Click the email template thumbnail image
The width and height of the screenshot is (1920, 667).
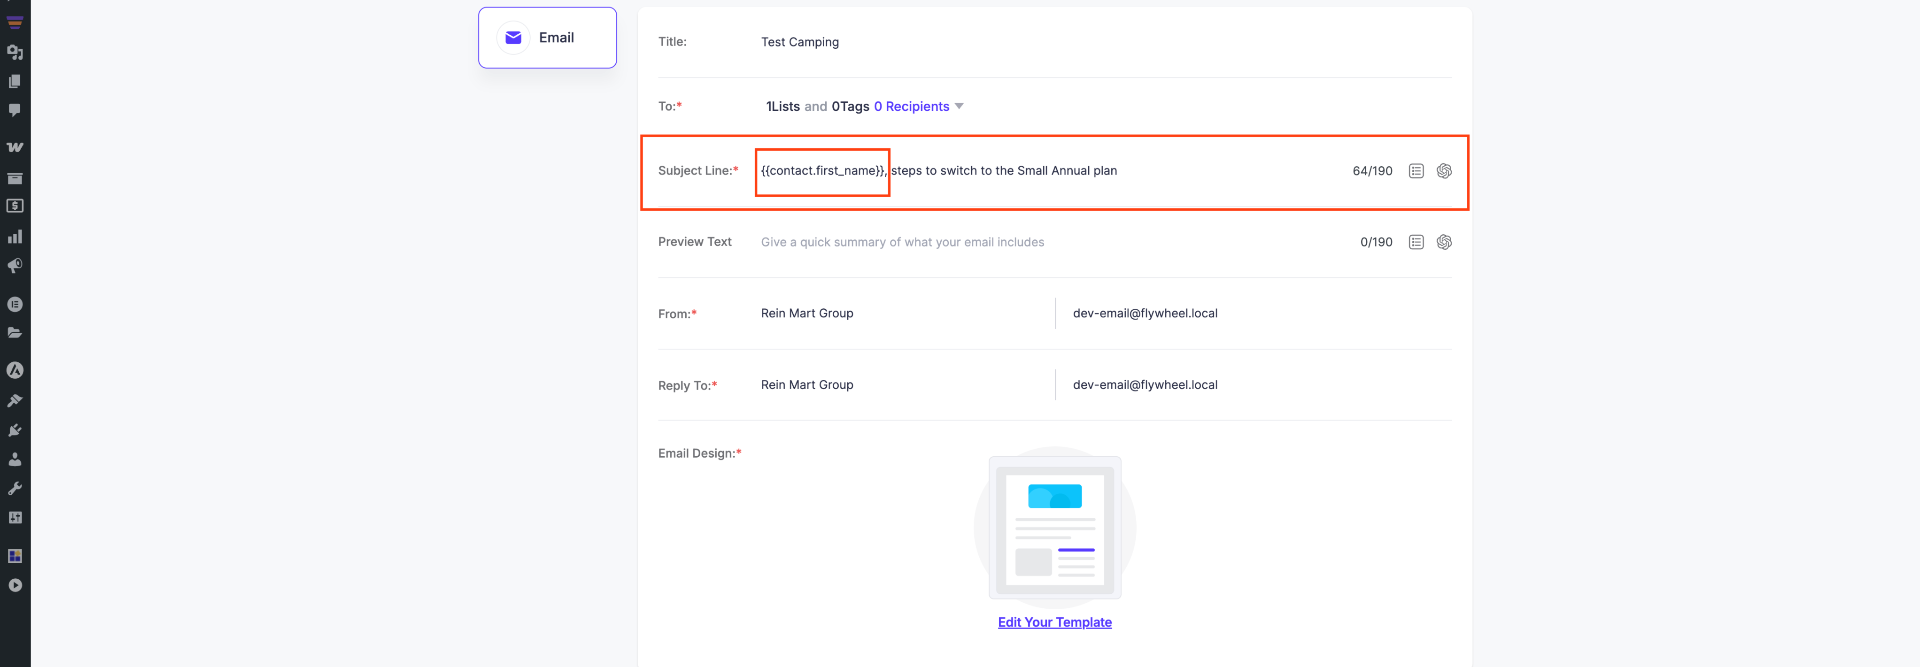pos(1055,527)
